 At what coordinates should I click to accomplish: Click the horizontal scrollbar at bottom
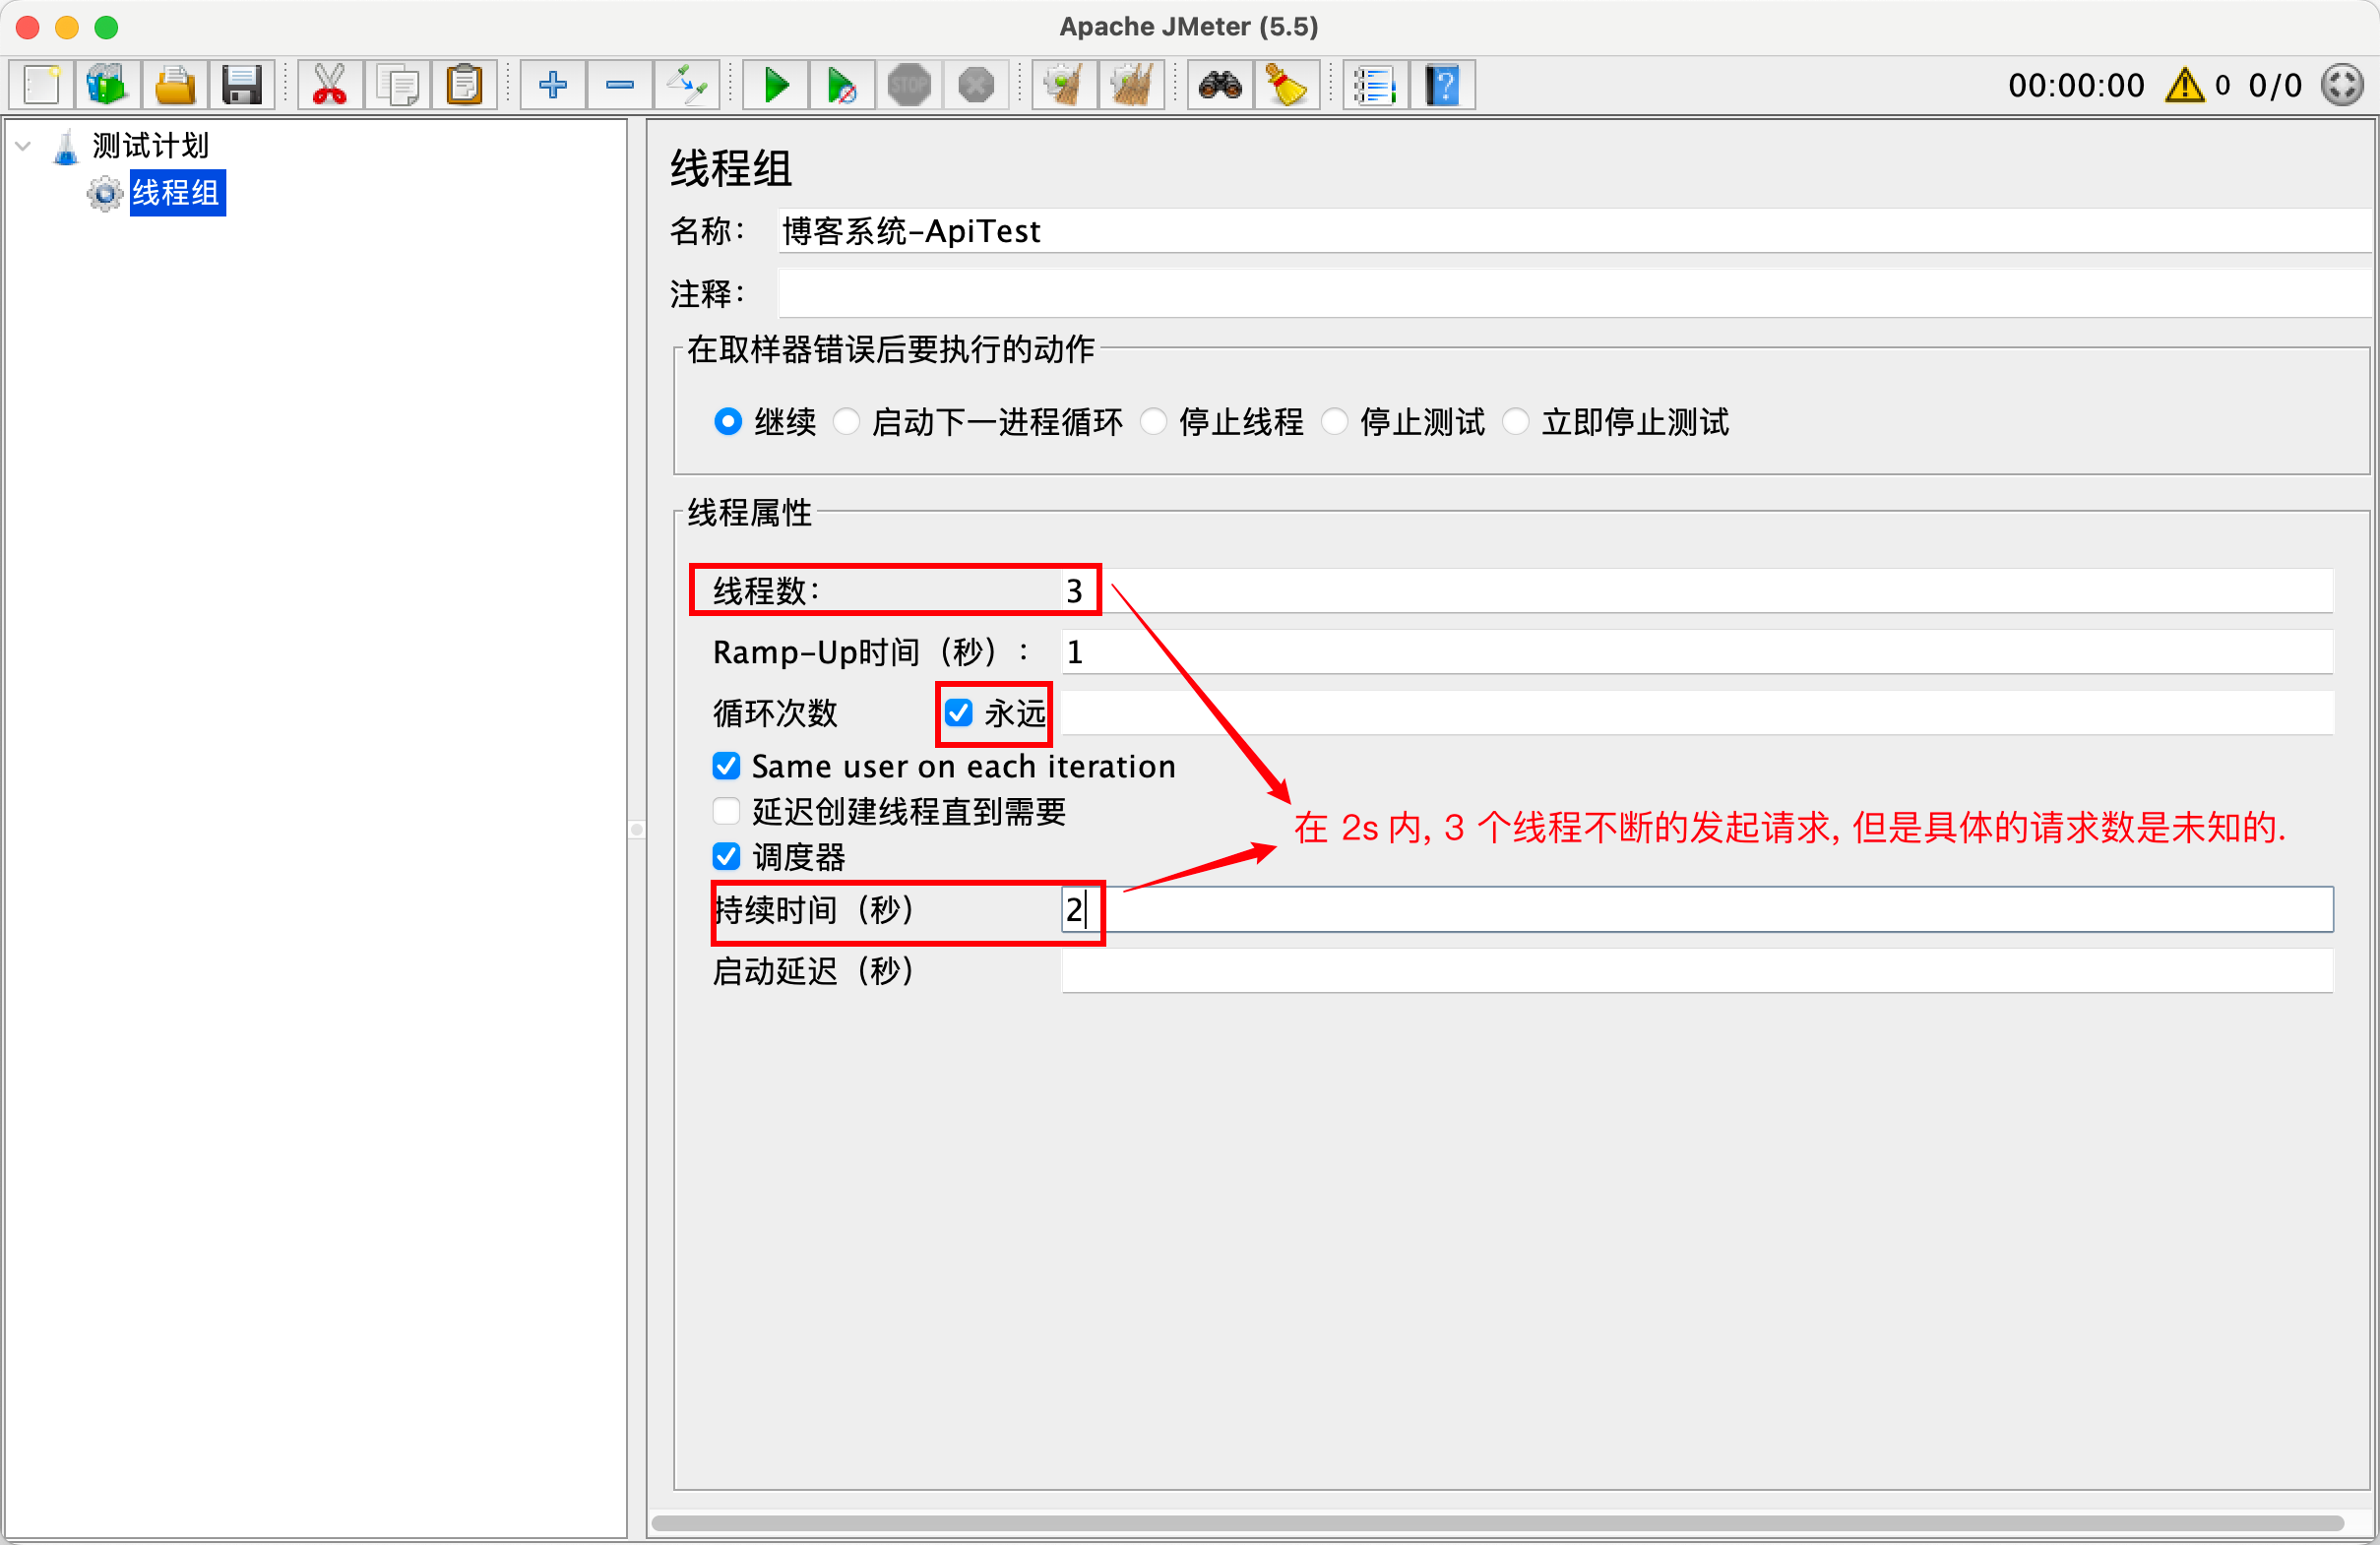coord(1497,1524)
